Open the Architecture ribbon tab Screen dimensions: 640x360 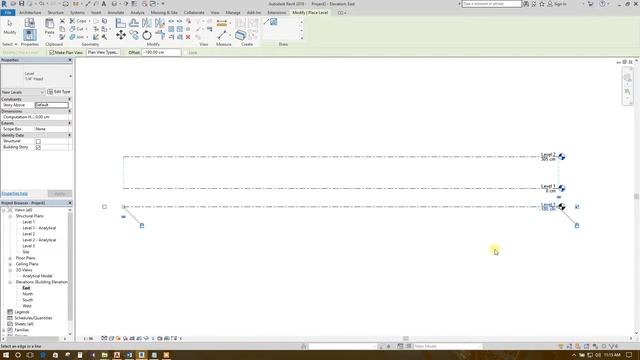[x=30, y=13]
